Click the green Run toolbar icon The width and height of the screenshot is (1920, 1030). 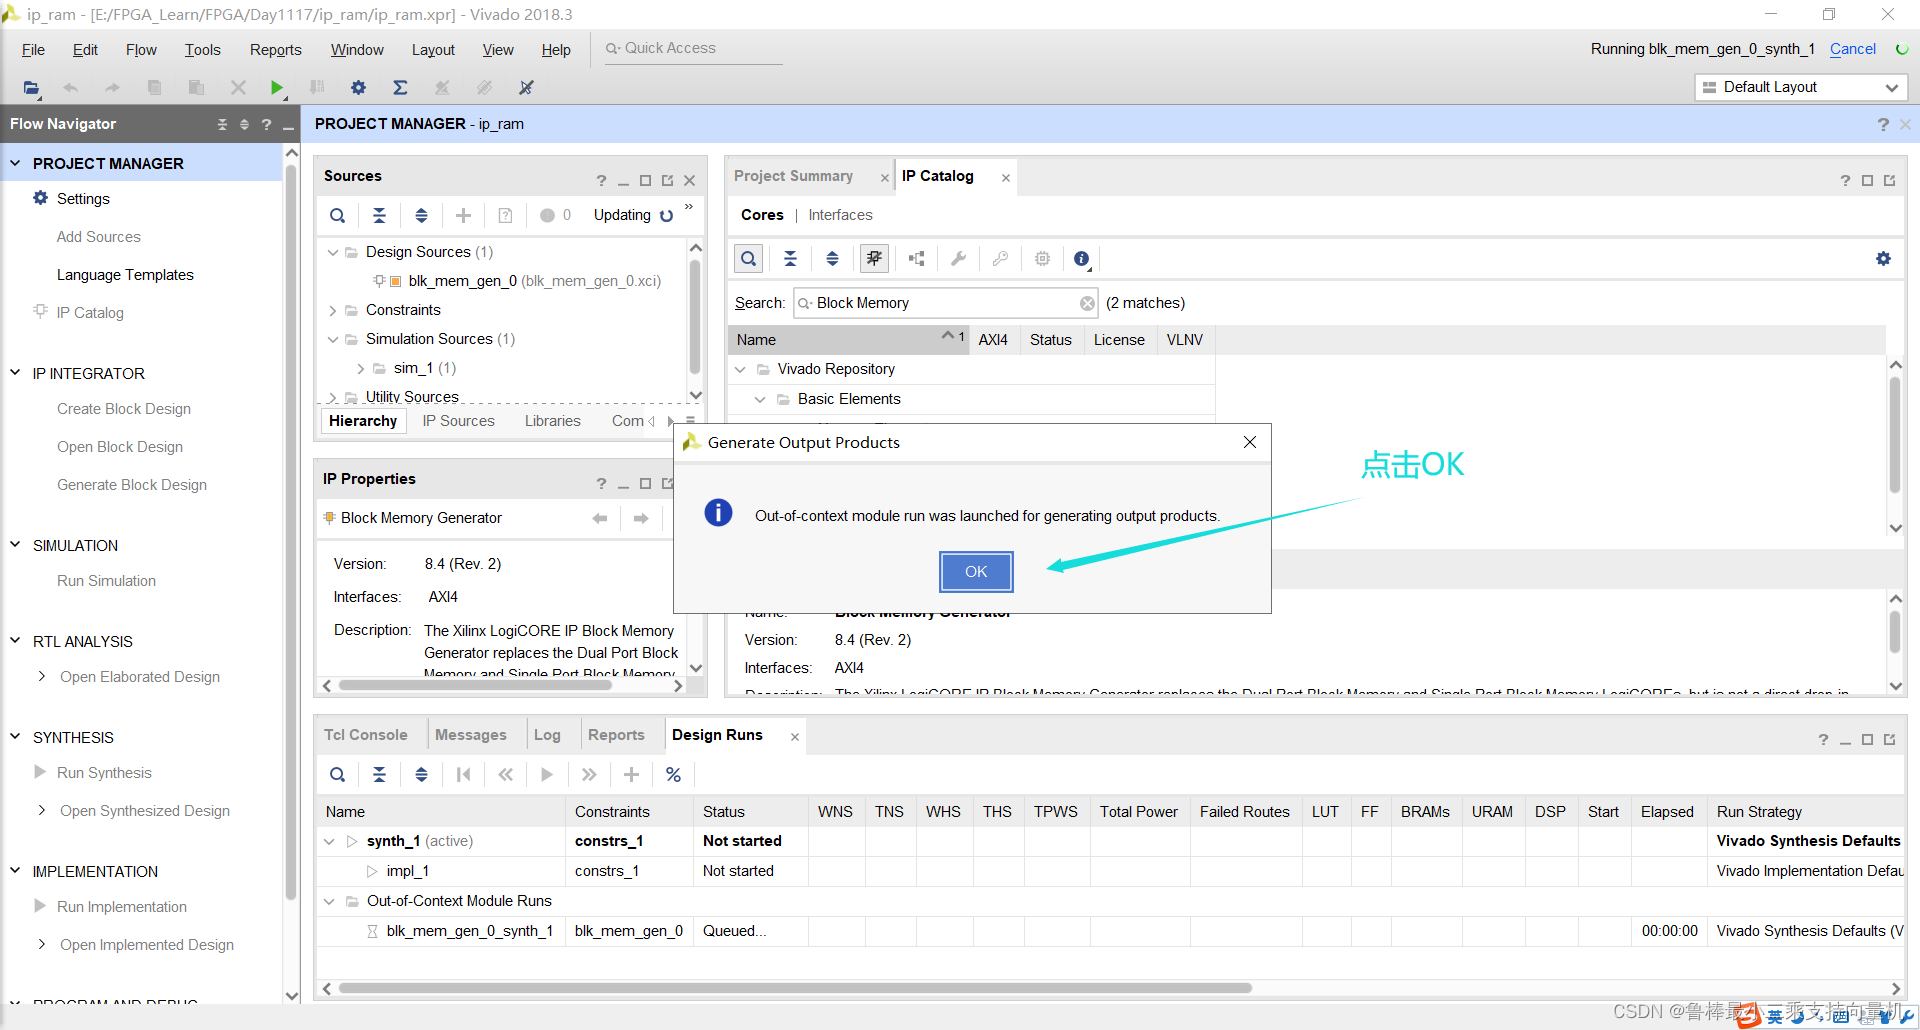tap(277, 88)
